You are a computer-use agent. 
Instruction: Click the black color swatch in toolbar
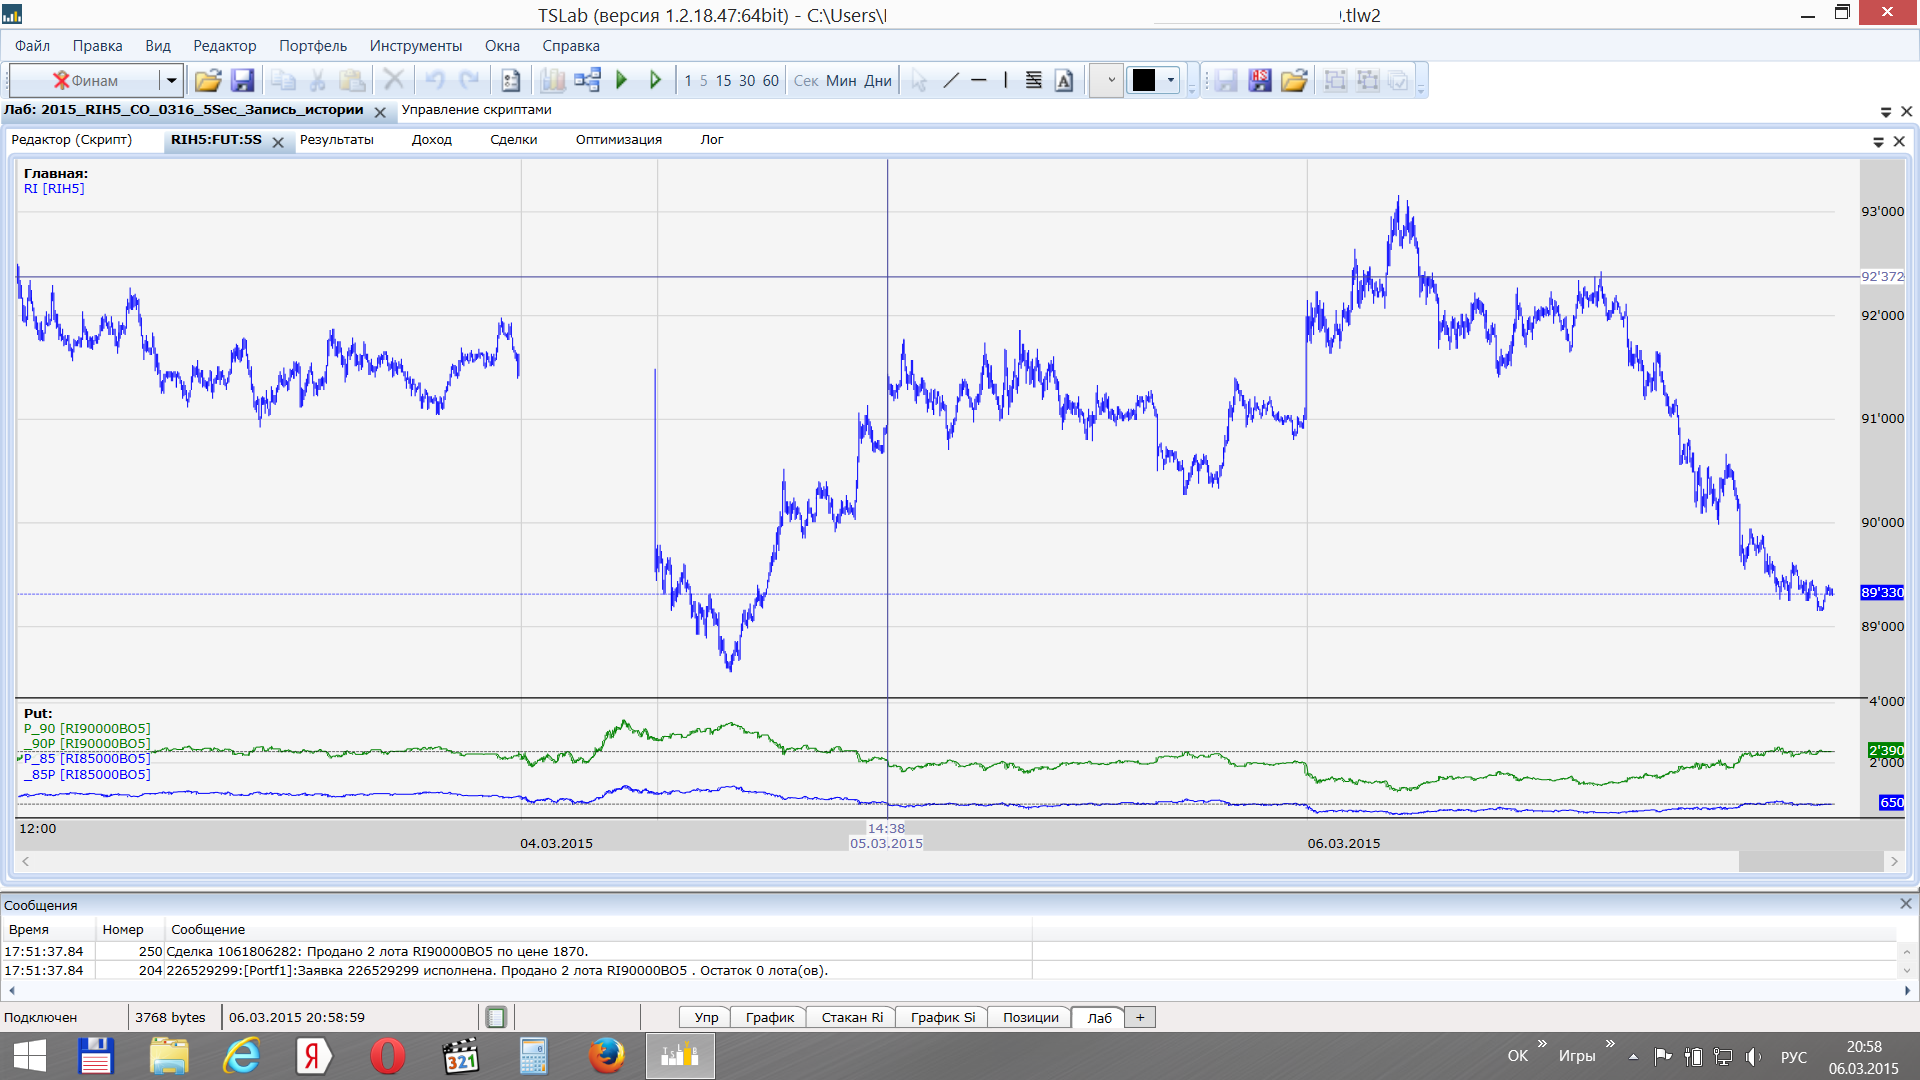[x=1144, y=80]
